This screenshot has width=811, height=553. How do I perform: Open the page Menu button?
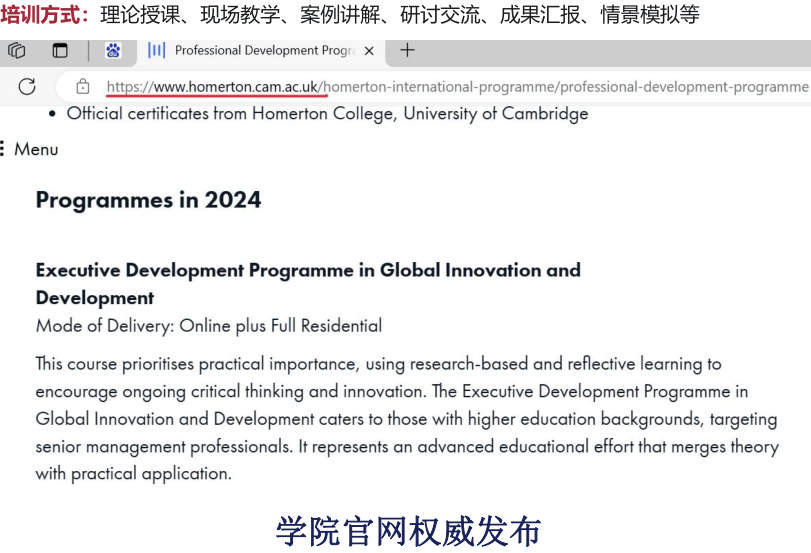coord(29,149)
